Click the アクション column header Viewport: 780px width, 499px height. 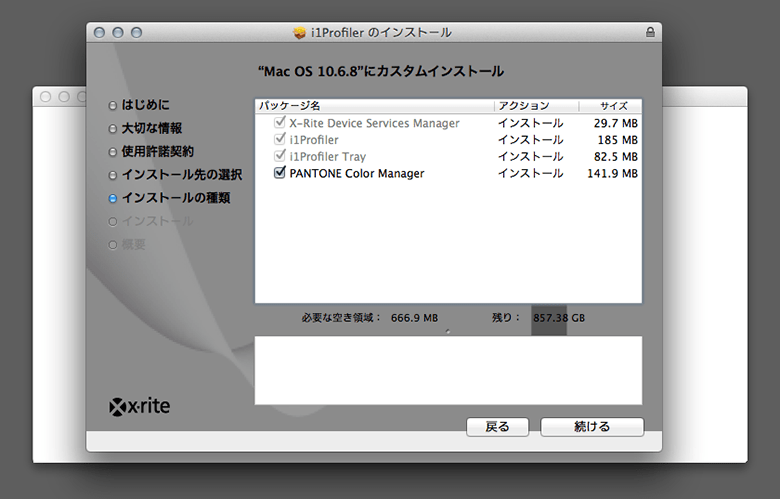[537, 106]
